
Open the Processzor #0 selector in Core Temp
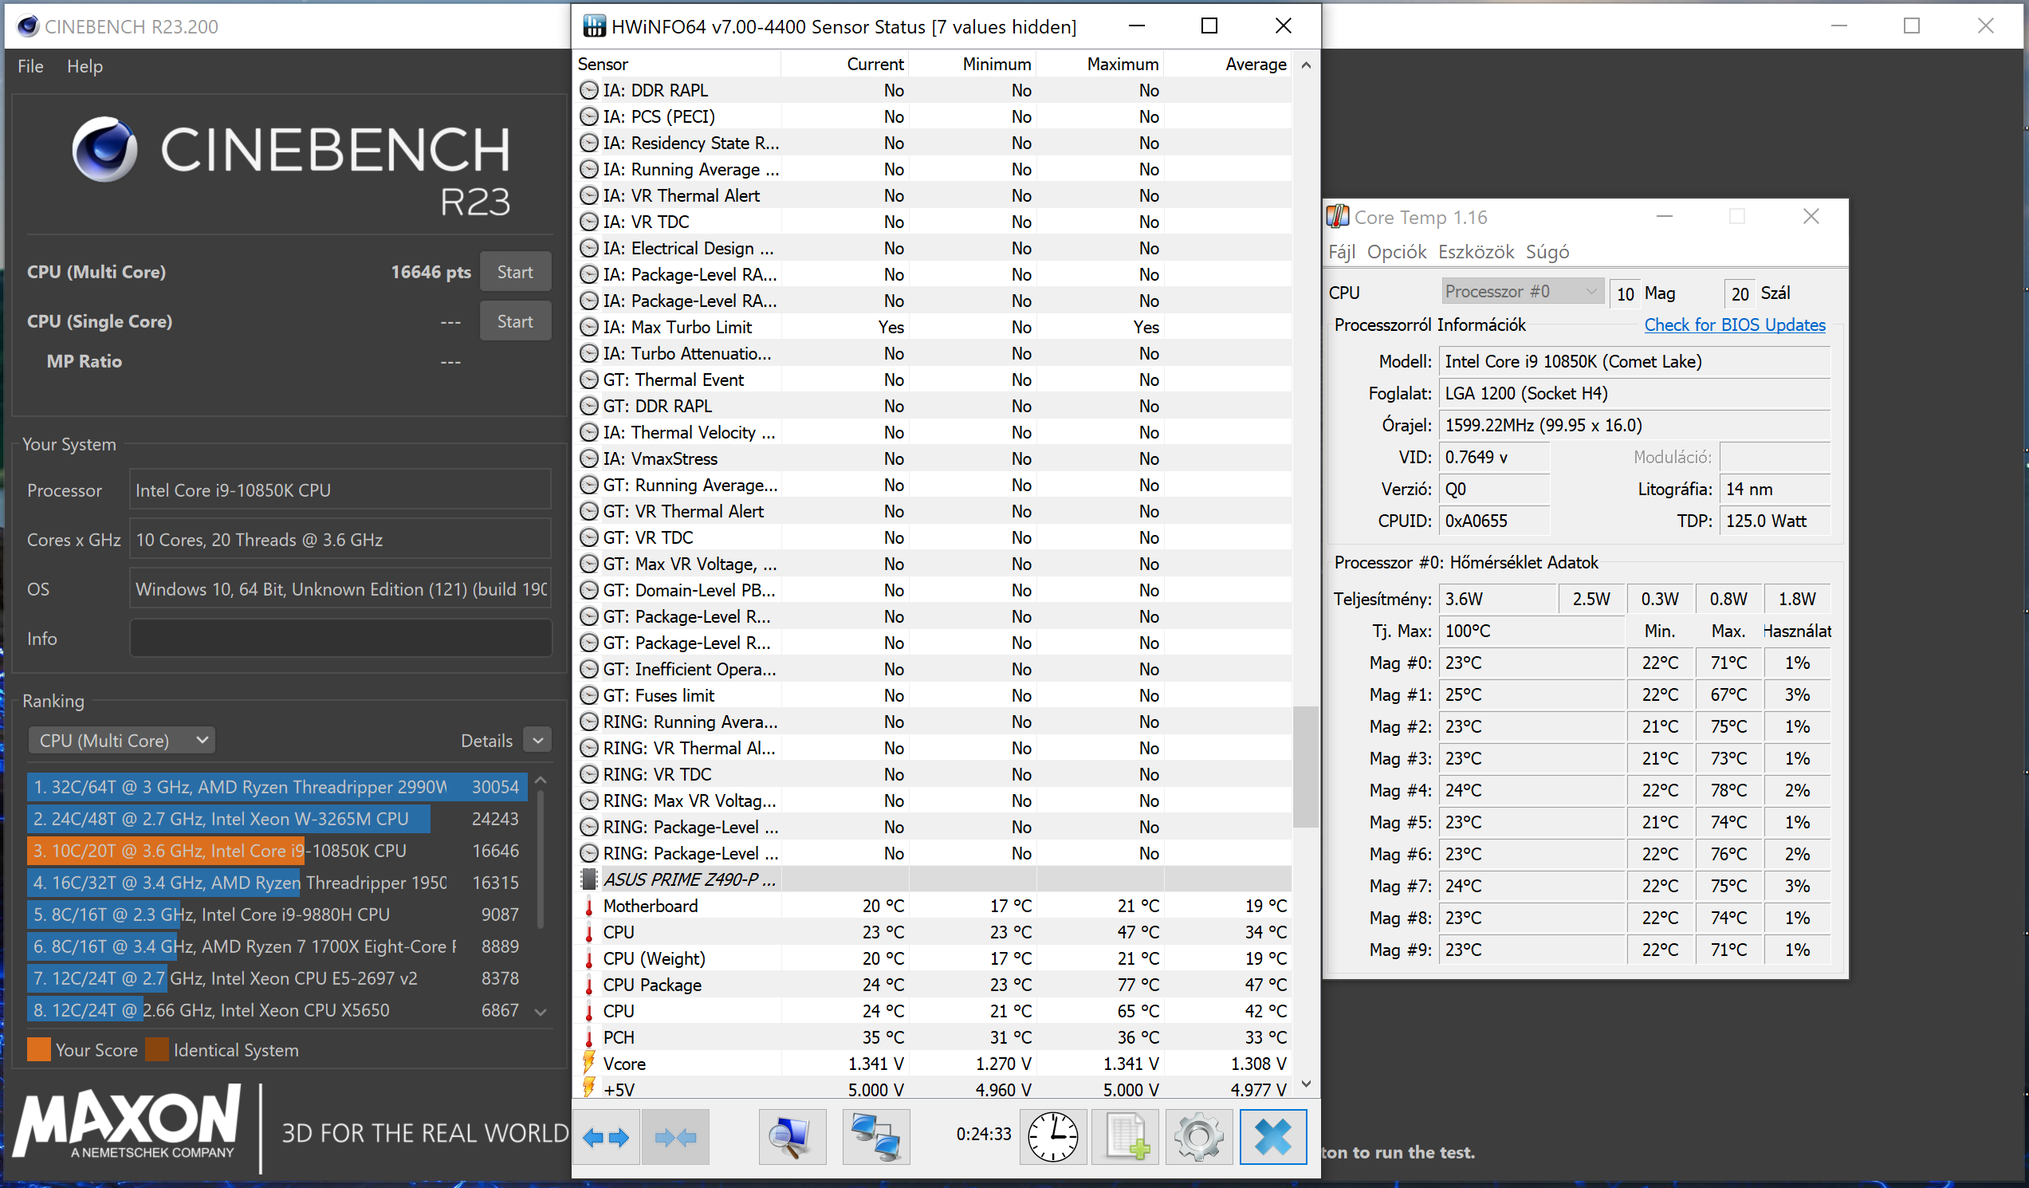coord(1522,292)
